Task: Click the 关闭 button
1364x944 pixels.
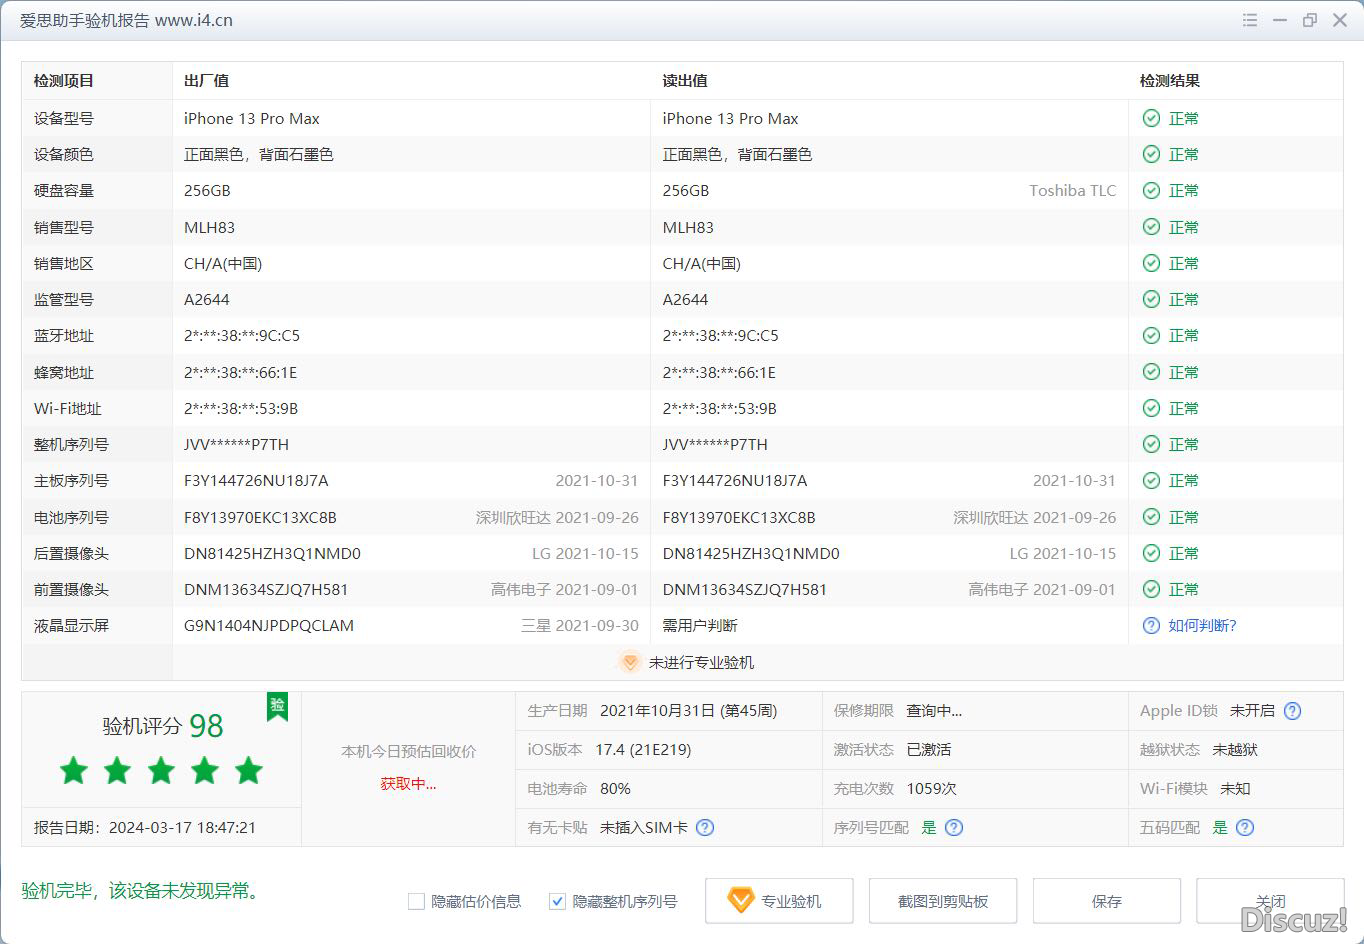Action: [x=1270, y=901]
